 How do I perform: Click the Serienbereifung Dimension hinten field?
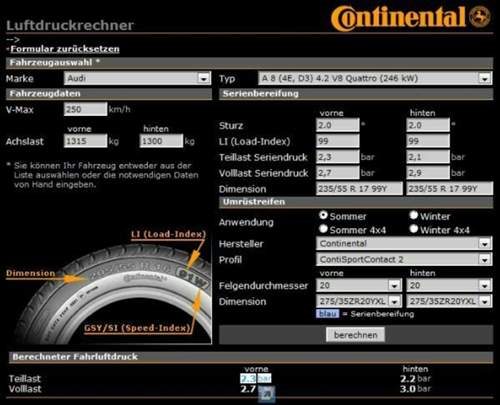coord(450,189)
